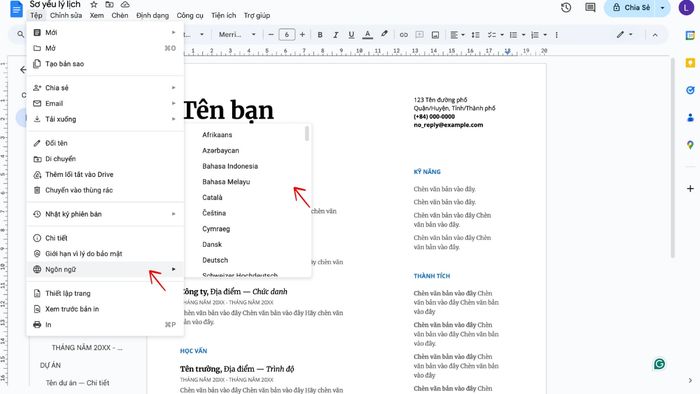Open numbered list dropdown

point(538,34)
